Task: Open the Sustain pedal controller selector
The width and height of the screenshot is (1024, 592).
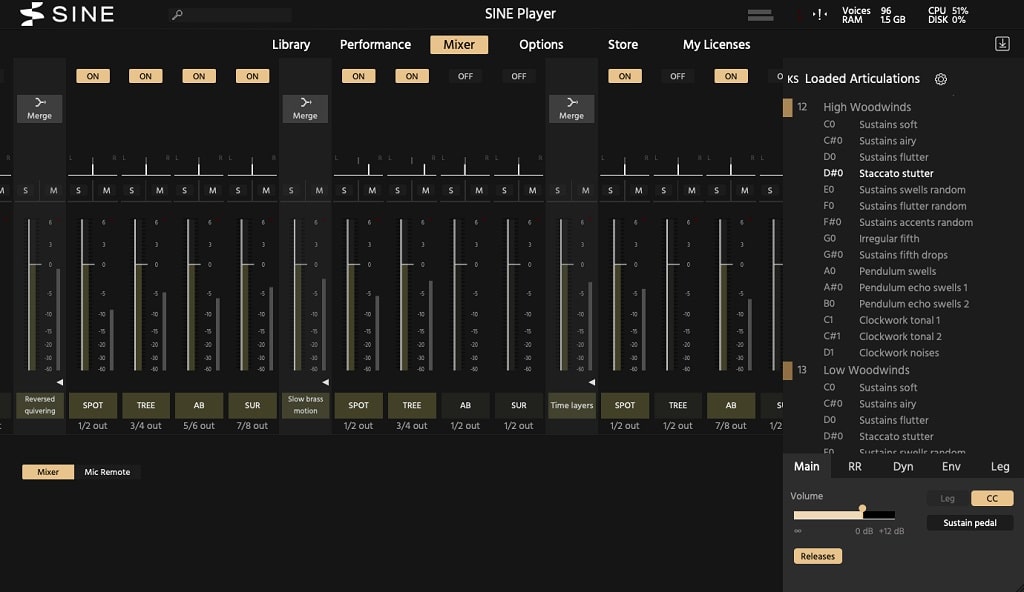Action: point(970,523)
